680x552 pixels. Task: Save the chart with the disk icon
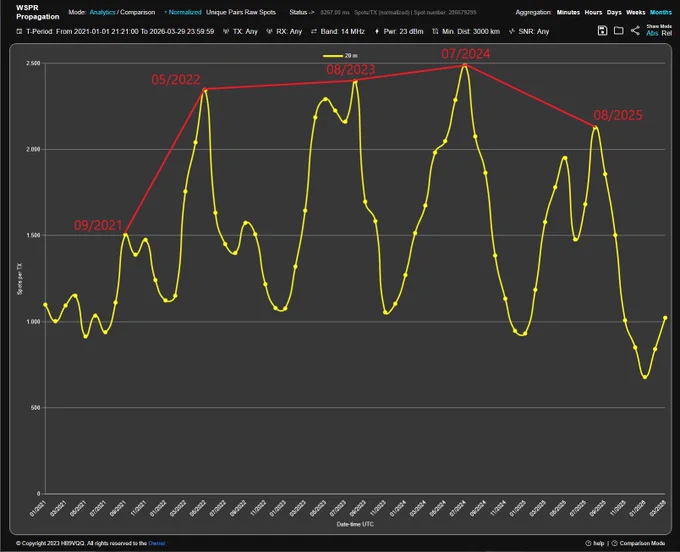(x=602, y=31)
